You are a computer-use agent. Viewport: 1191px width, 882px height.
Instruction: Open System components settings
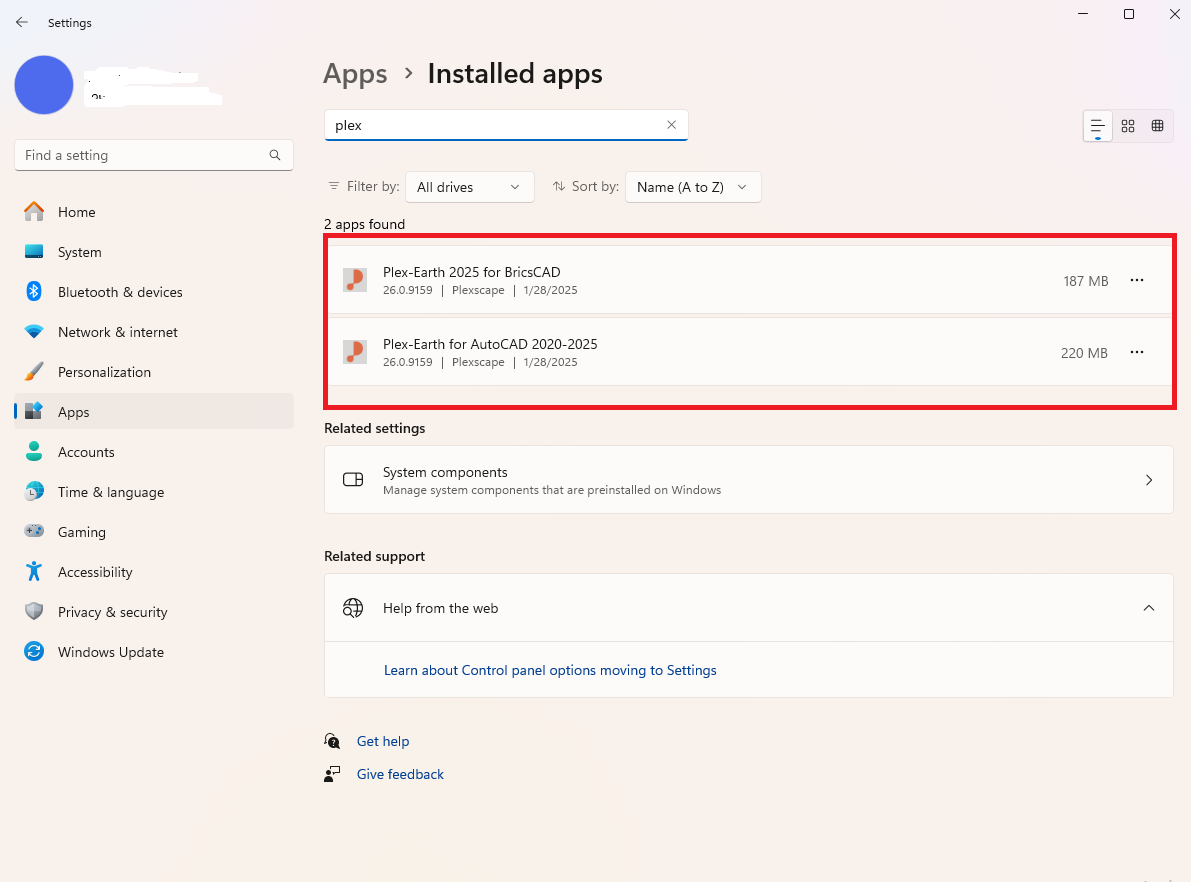point(748,479)
